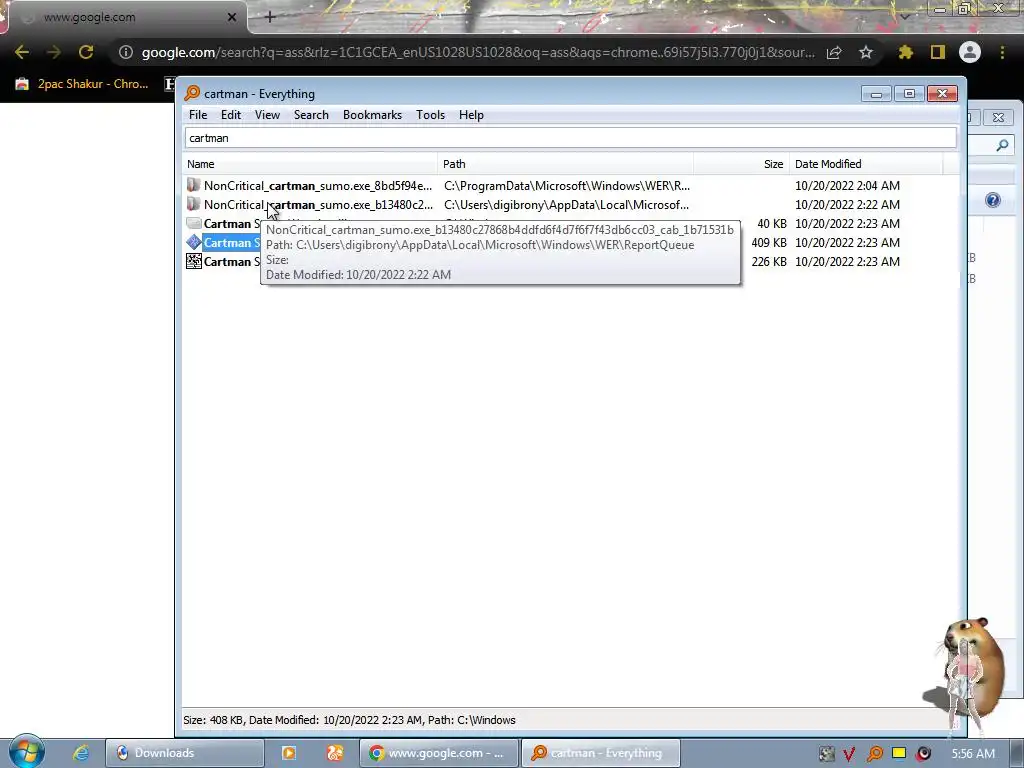Screen dimensions: 1024x768
Task: Click the 409 KB size cell
Action: pos(769,242)
